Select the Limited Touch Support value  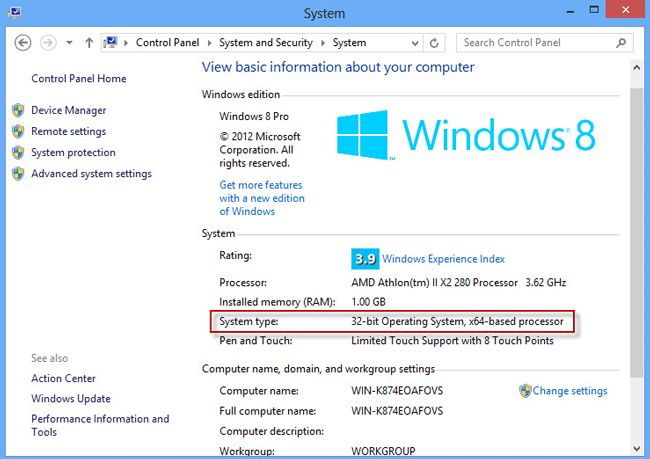point(452,341)
